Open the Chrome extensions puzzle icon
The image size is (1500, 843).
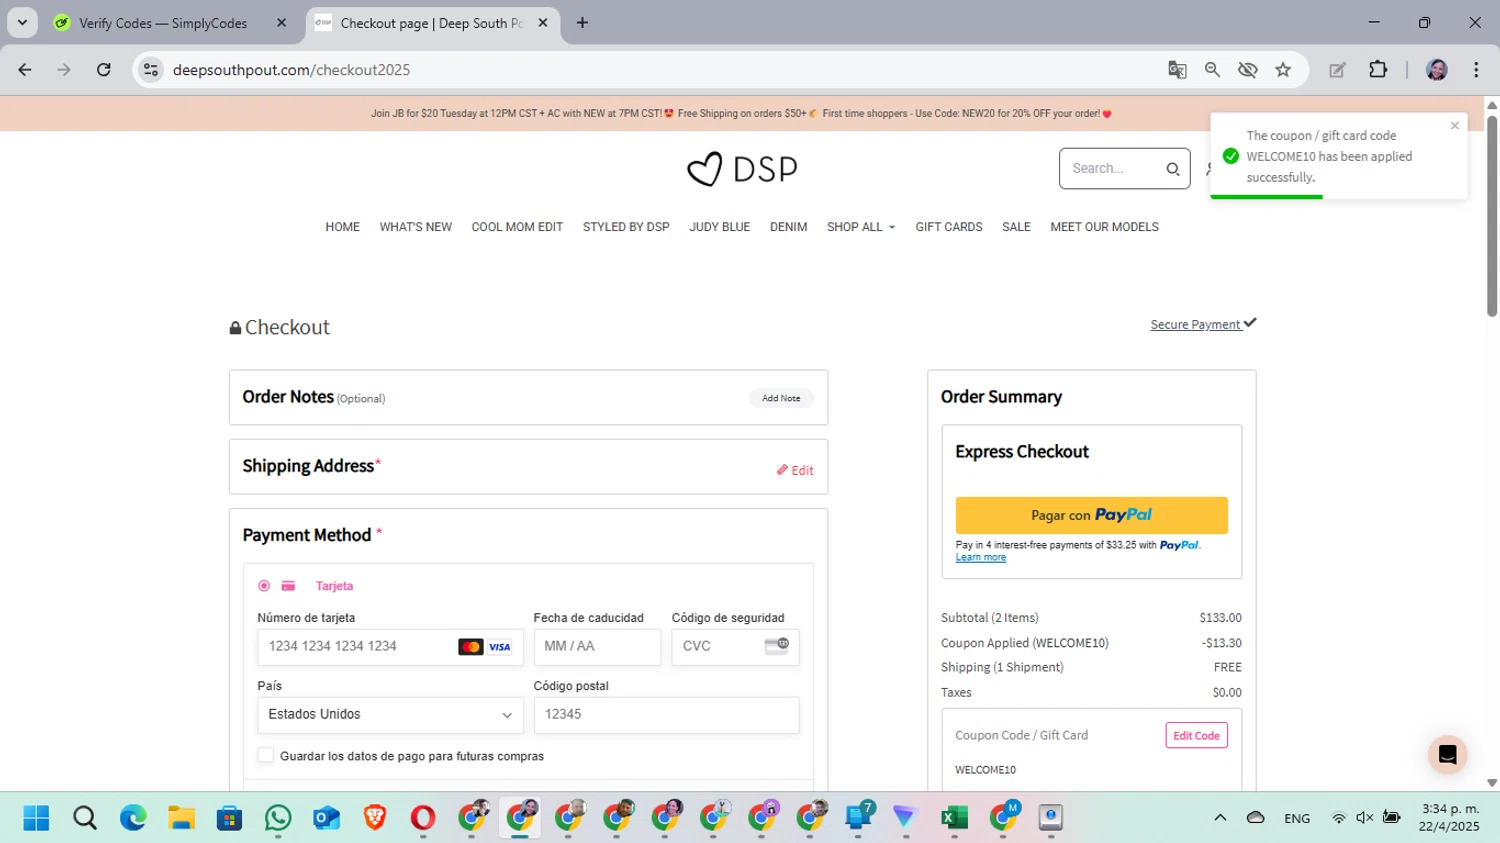point(1378,70)
